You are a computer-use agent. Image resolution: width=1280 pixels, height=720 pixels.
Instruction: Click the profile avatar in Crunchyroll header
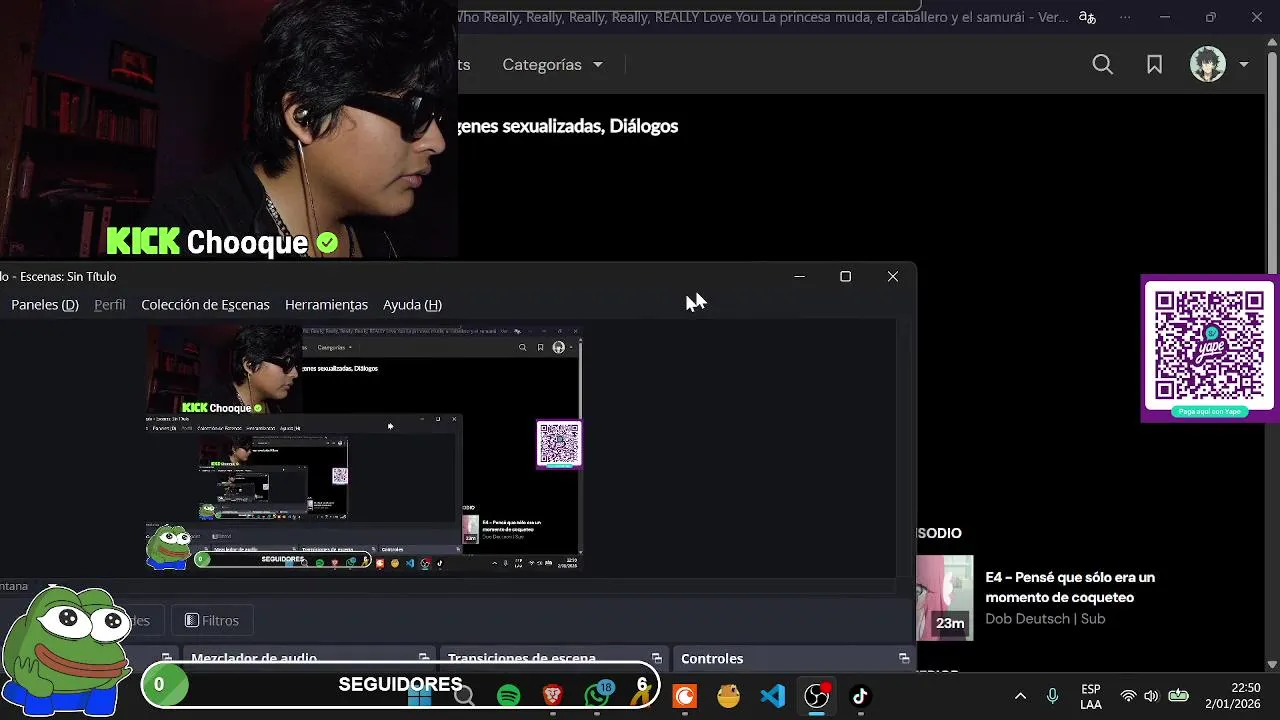pos(1208,64)
